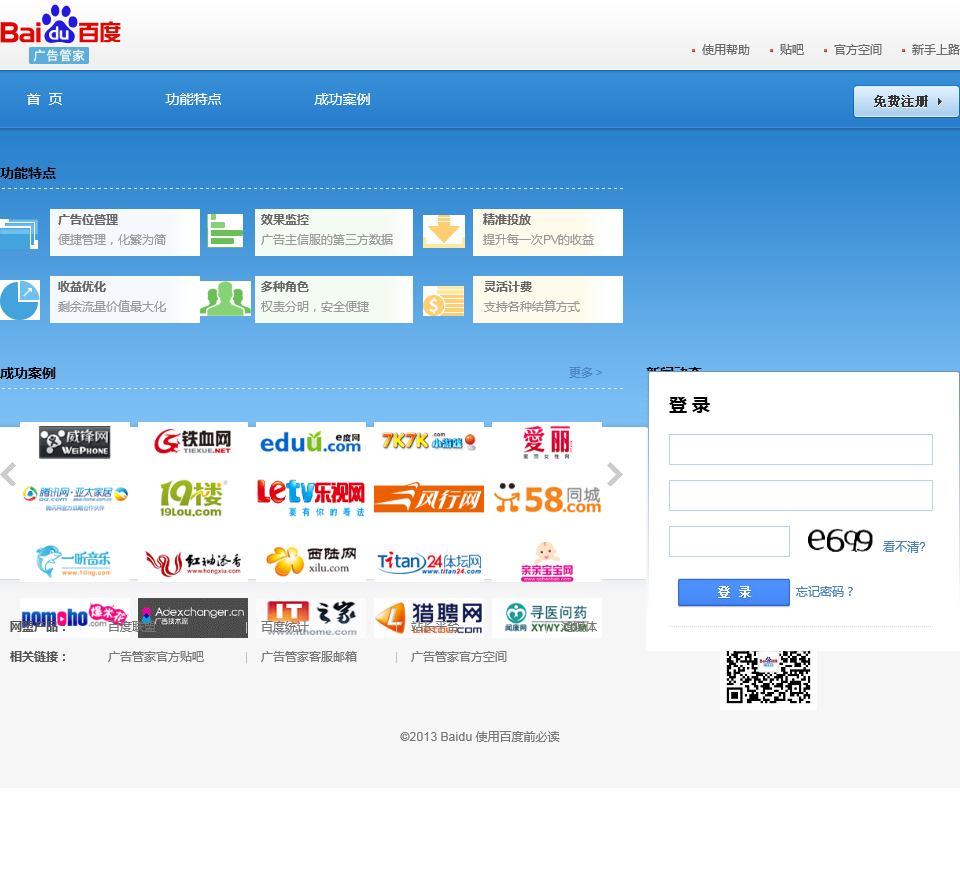Image resolution: width=960 pixels, height=873 pixels.
Task: Open the 红袖添香 logo
Action: pyautogui.click(x=193, y=562)
